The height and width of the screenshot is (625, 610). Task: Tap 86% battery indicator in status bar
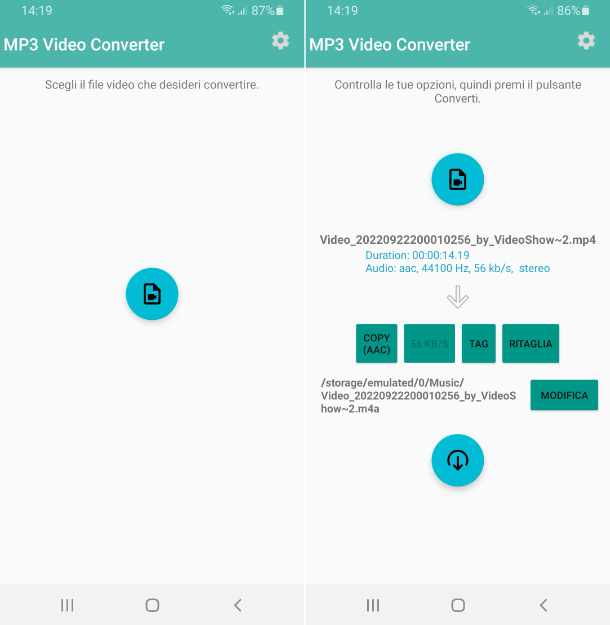(573, 11)
